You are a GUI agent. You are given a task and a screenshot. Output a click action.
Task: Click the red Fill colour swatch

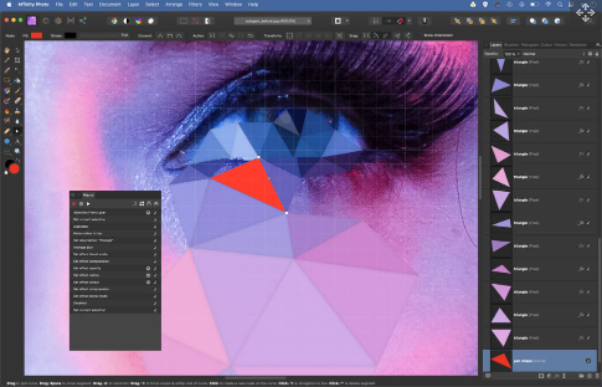coord(36,36)
